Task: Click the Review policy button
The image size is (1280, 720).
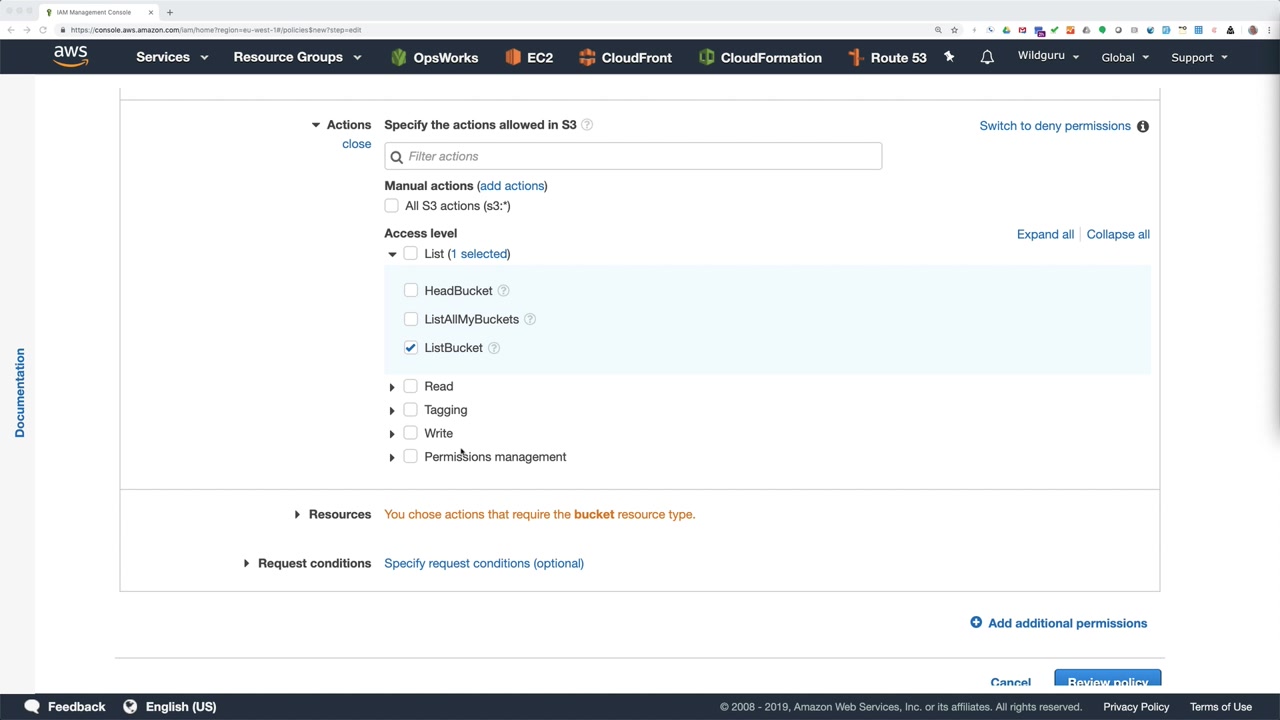Action: (1107, 682)
